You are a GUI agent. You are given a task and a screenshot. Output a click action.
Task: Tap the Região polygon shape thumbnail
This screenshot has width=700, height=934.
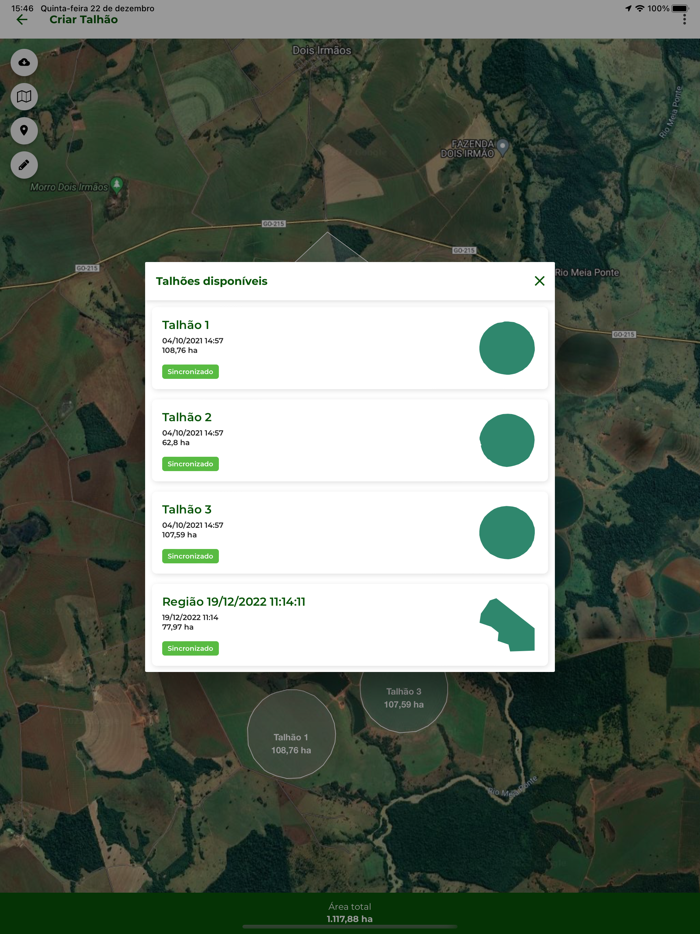pos(507,625)
